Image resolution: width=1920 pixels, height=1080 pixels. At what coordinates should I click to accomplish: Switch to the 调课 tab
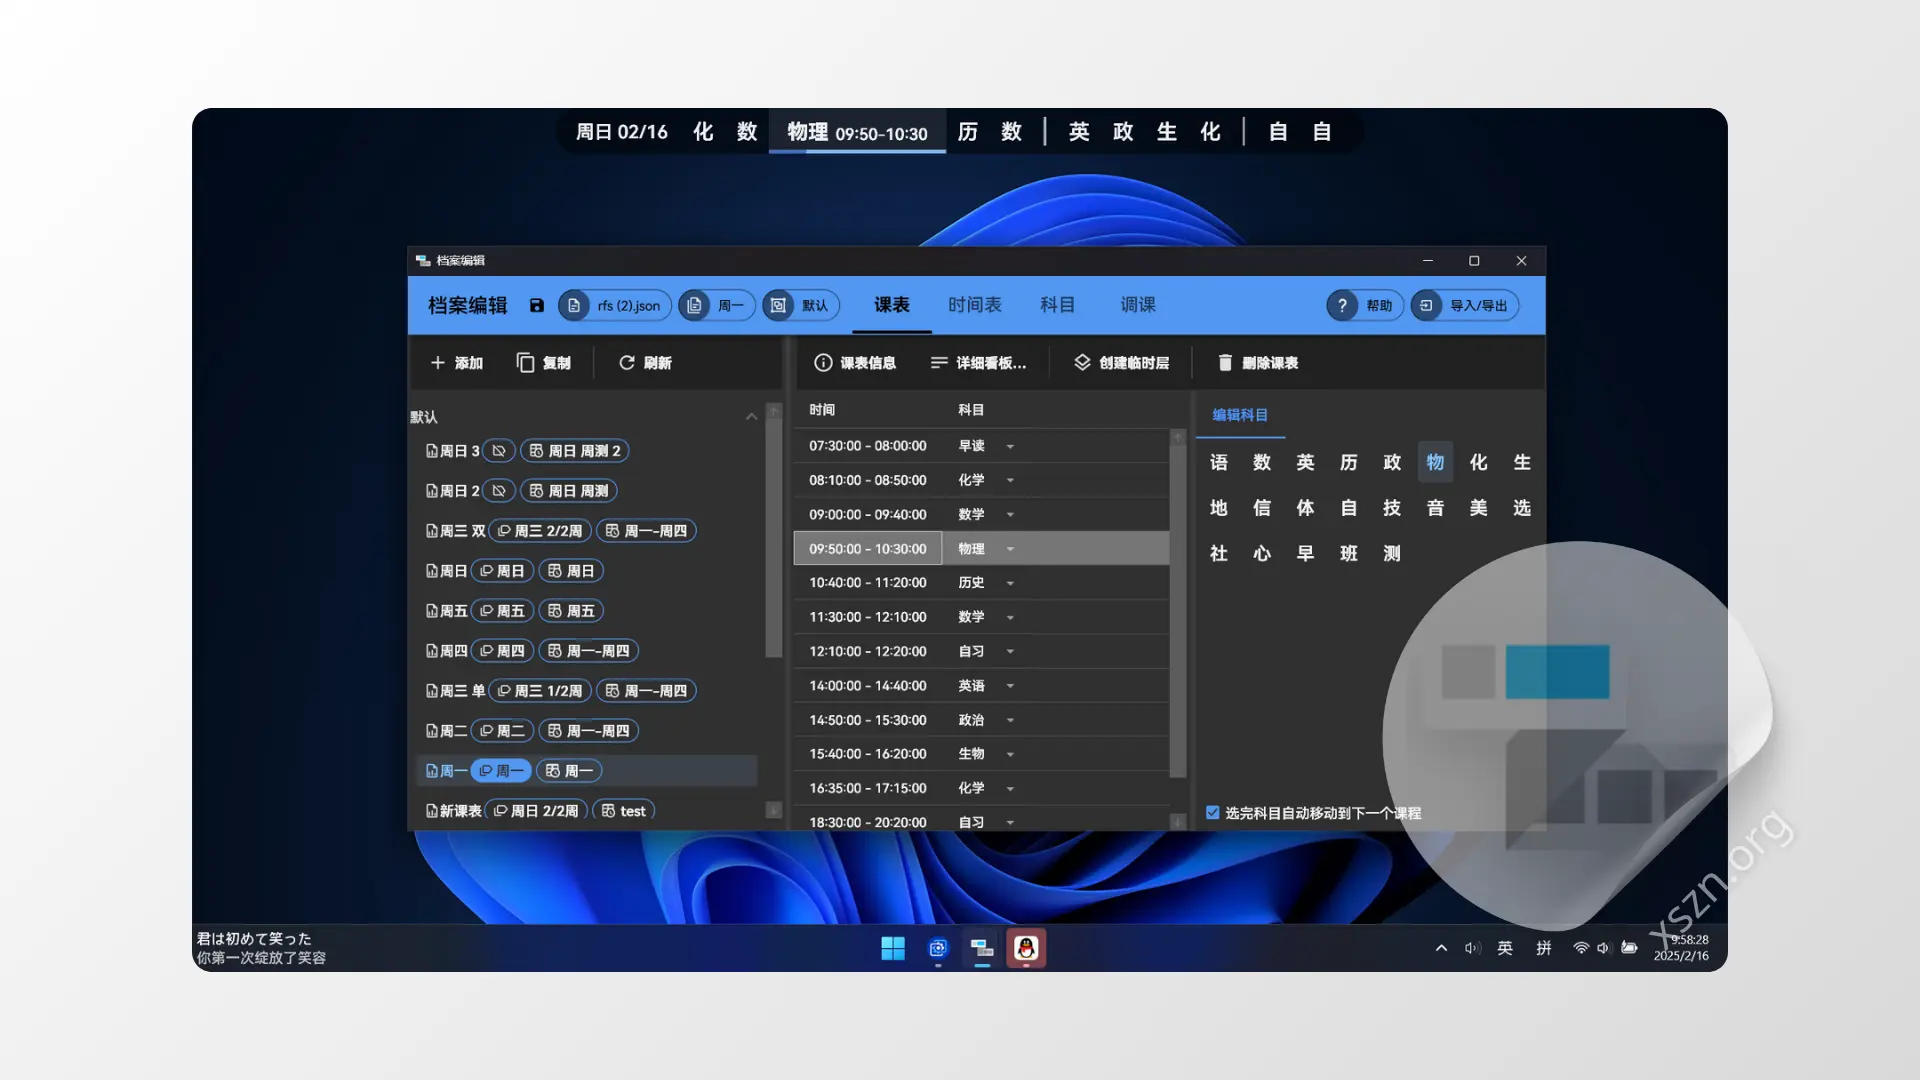(x=1137, y=305)
